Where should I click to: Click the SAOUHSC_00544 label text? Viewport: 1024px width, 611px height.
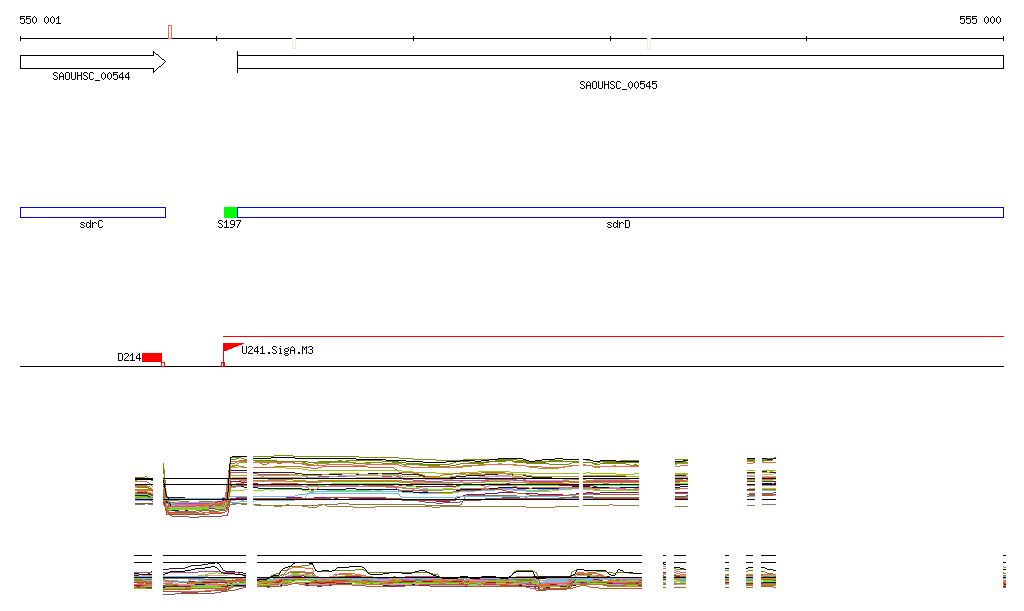pos(91,76)
